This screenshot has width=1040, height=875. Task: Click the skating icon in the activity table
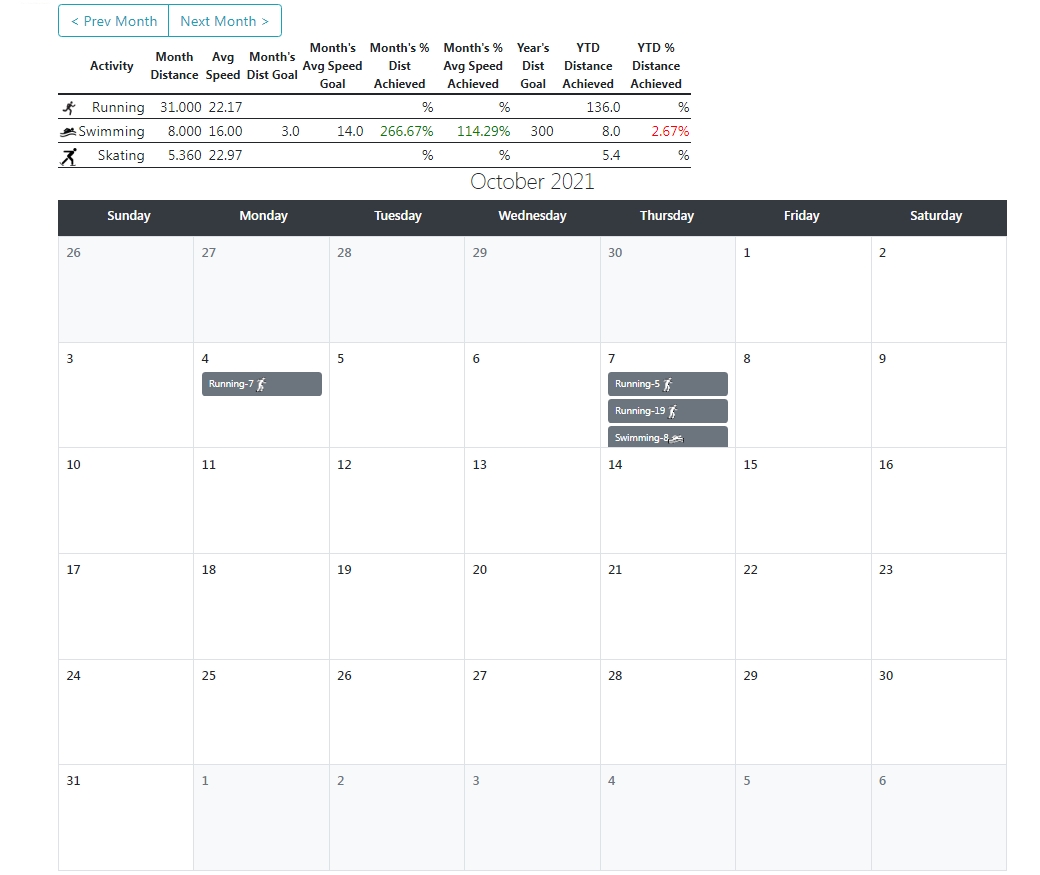tap(68, 156)
